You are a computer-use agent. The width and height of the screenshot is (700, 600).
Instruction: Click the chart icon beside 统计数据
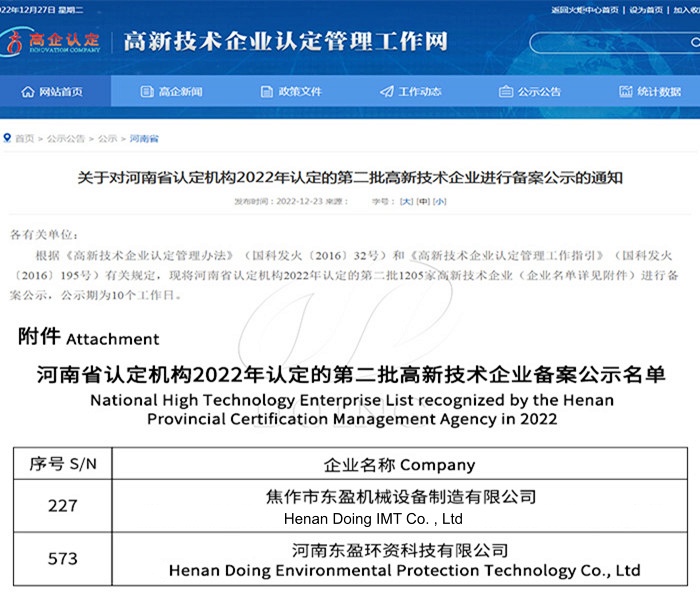(x=625, y=92)
